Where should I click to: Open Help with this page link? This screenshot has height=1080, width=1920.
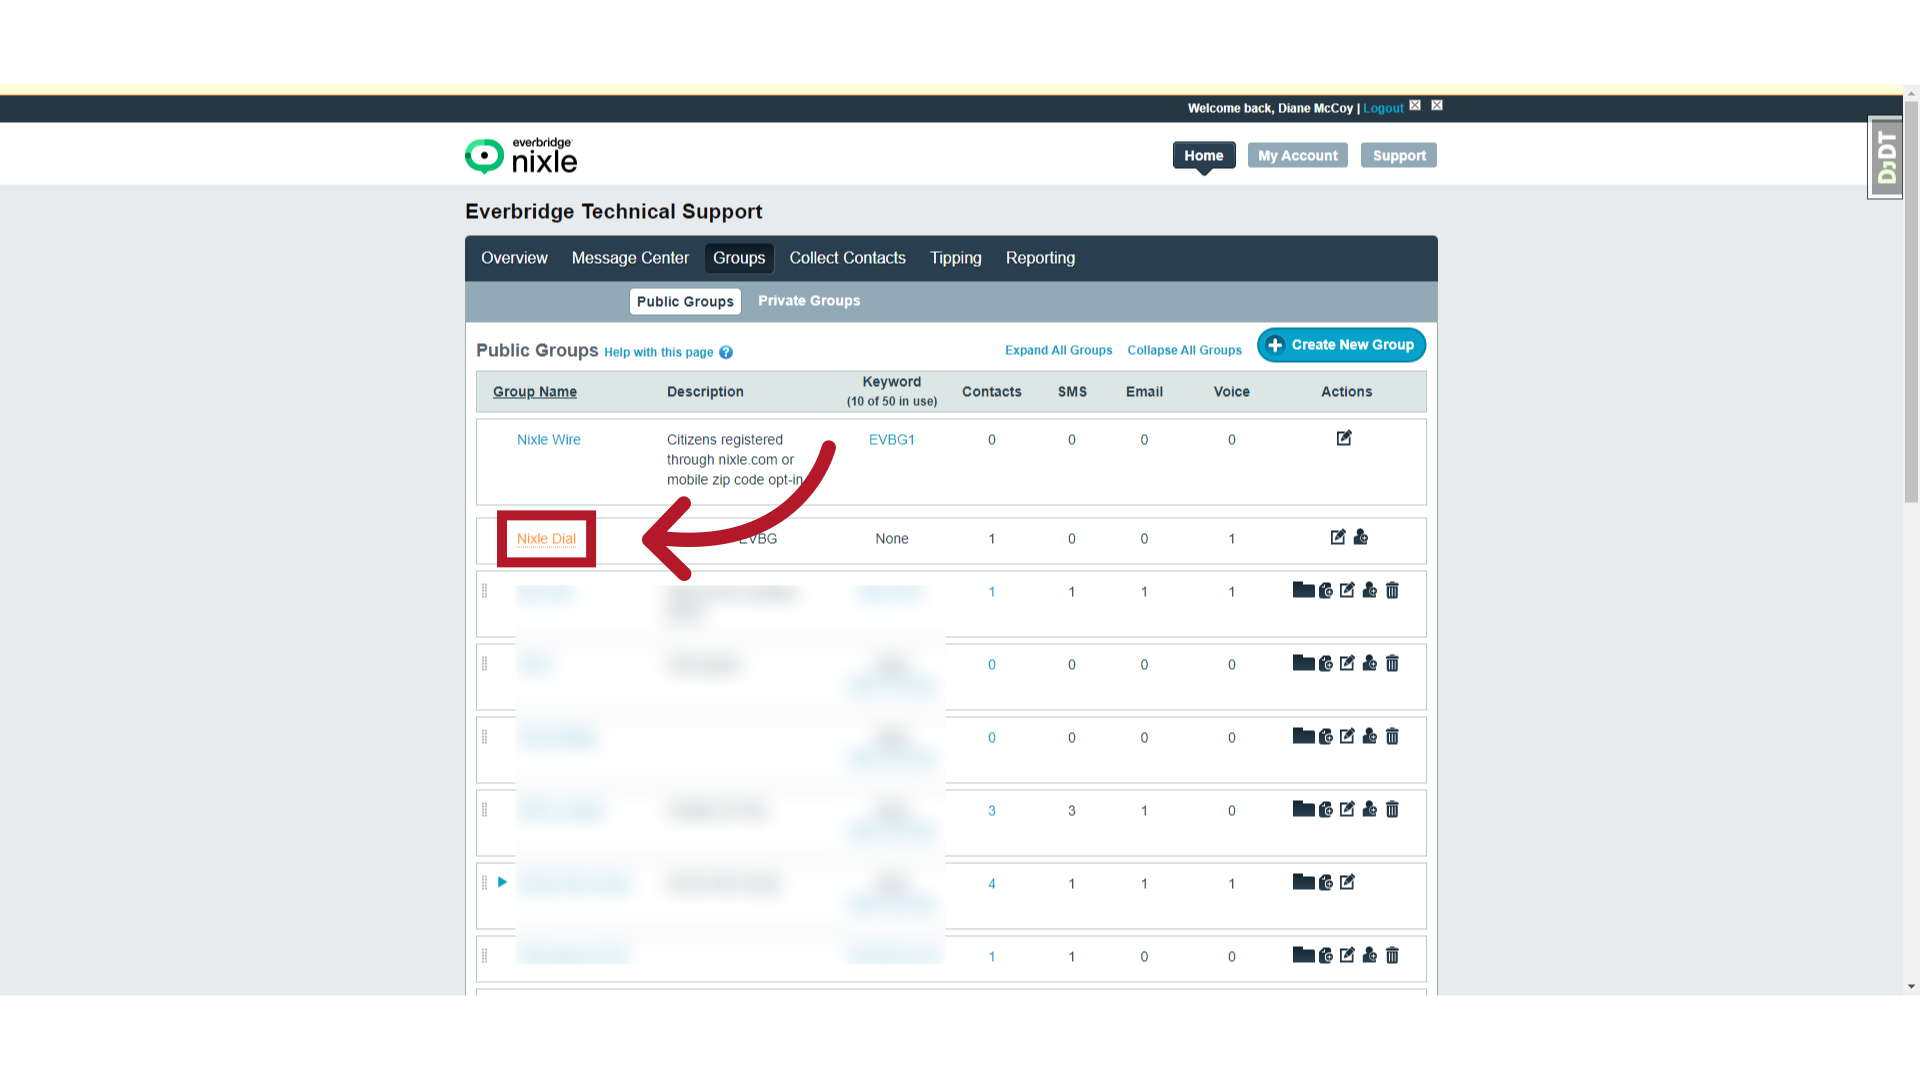click(658, 352)
